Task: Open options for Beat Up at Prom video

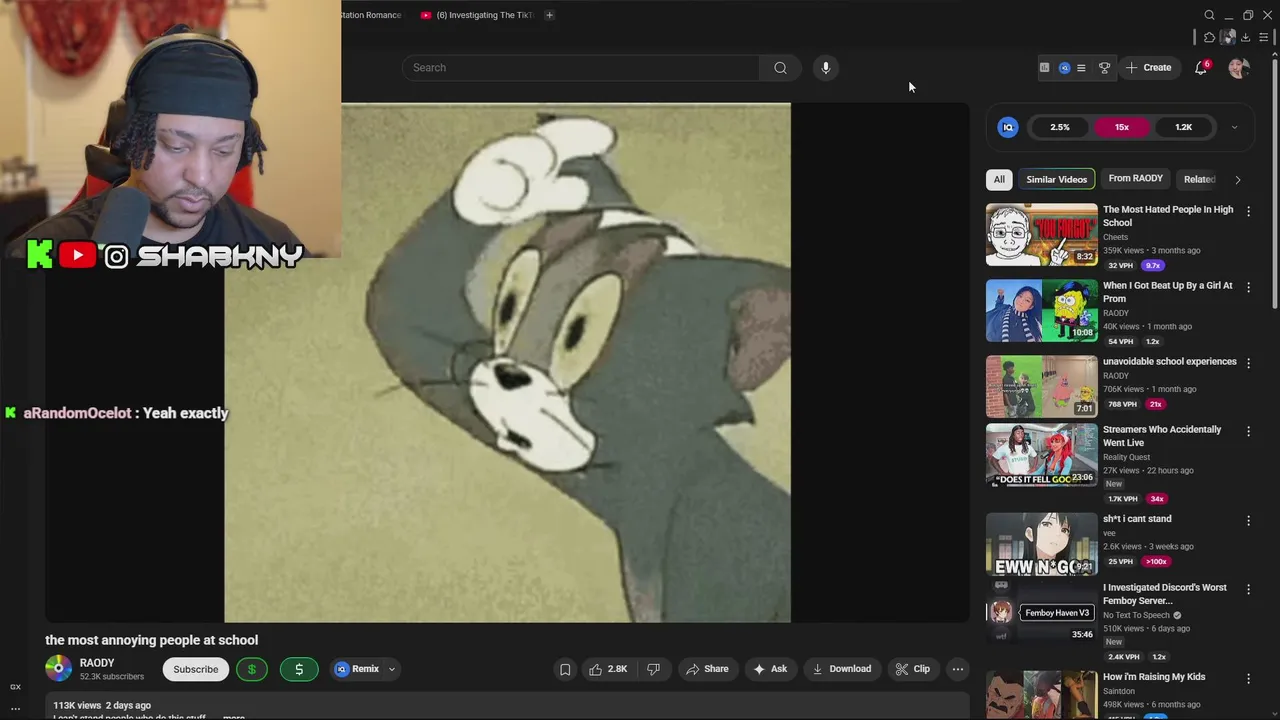Action: [1248, 287]
